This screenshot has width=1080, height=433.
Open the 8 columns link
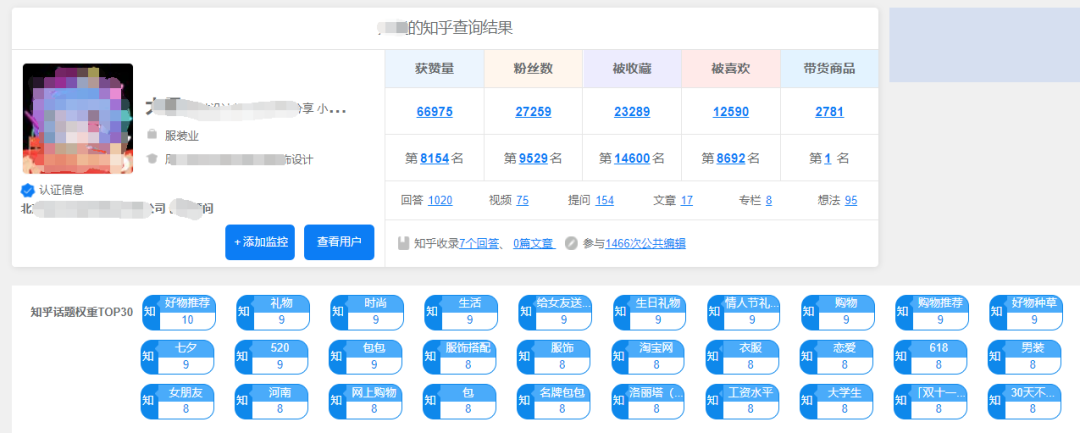click(769, 200)
